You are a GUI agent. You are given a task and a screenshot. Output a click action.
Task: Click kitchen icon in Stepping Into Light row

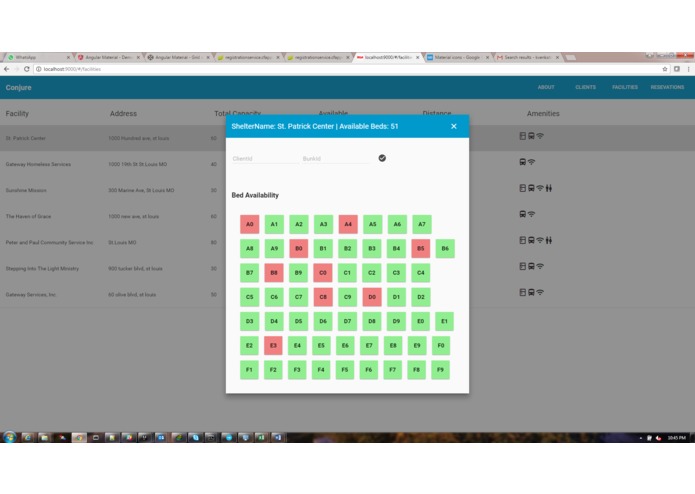523,266
